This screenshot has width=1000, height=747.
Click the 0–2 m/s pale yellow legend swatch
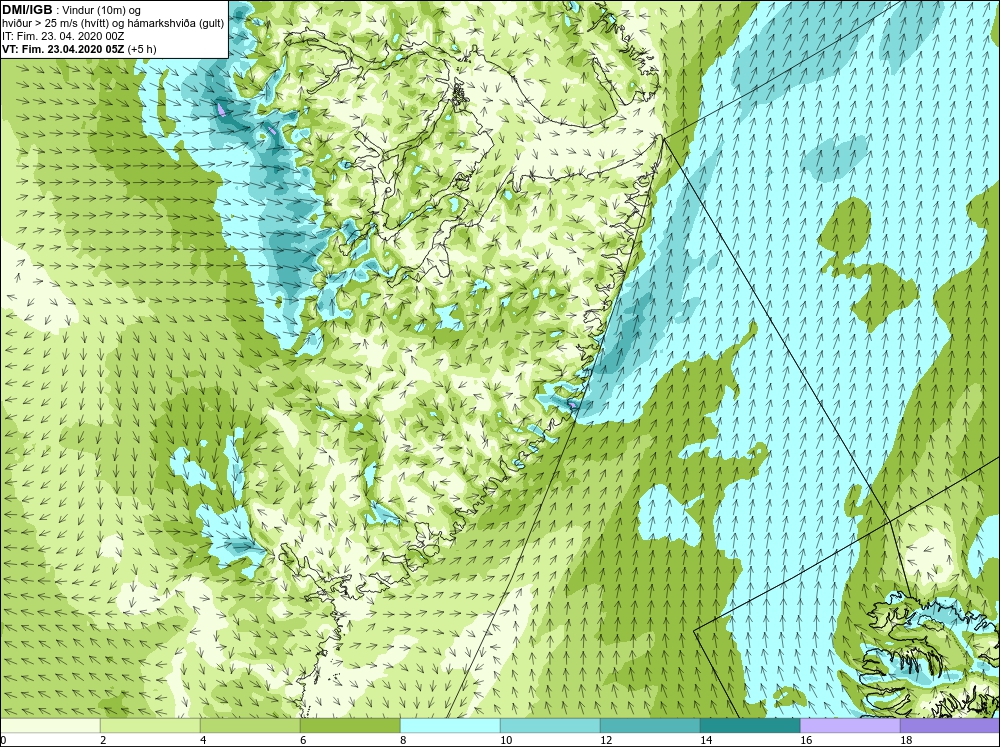click(50, 726)
